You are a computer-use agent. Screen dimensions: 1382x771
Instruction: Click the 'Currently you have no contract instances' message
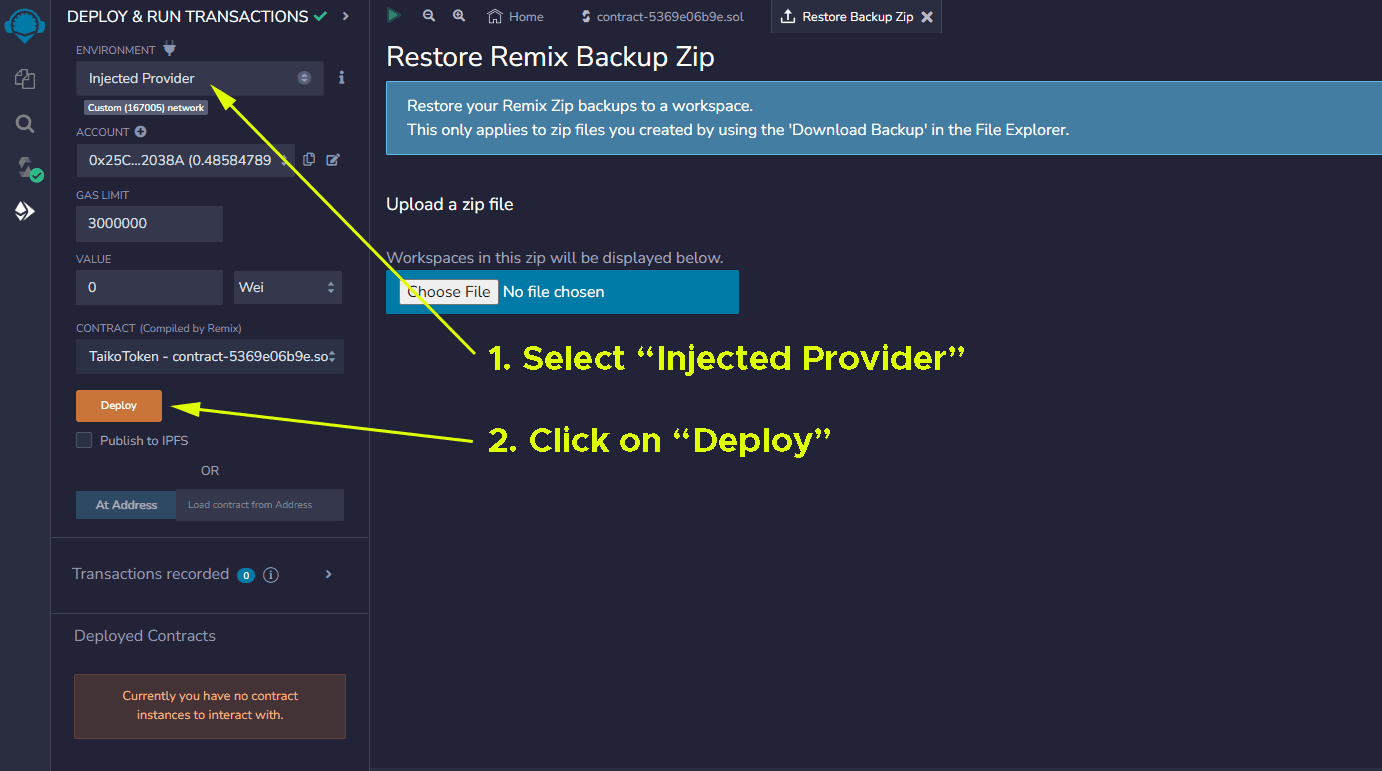point(210,705)
